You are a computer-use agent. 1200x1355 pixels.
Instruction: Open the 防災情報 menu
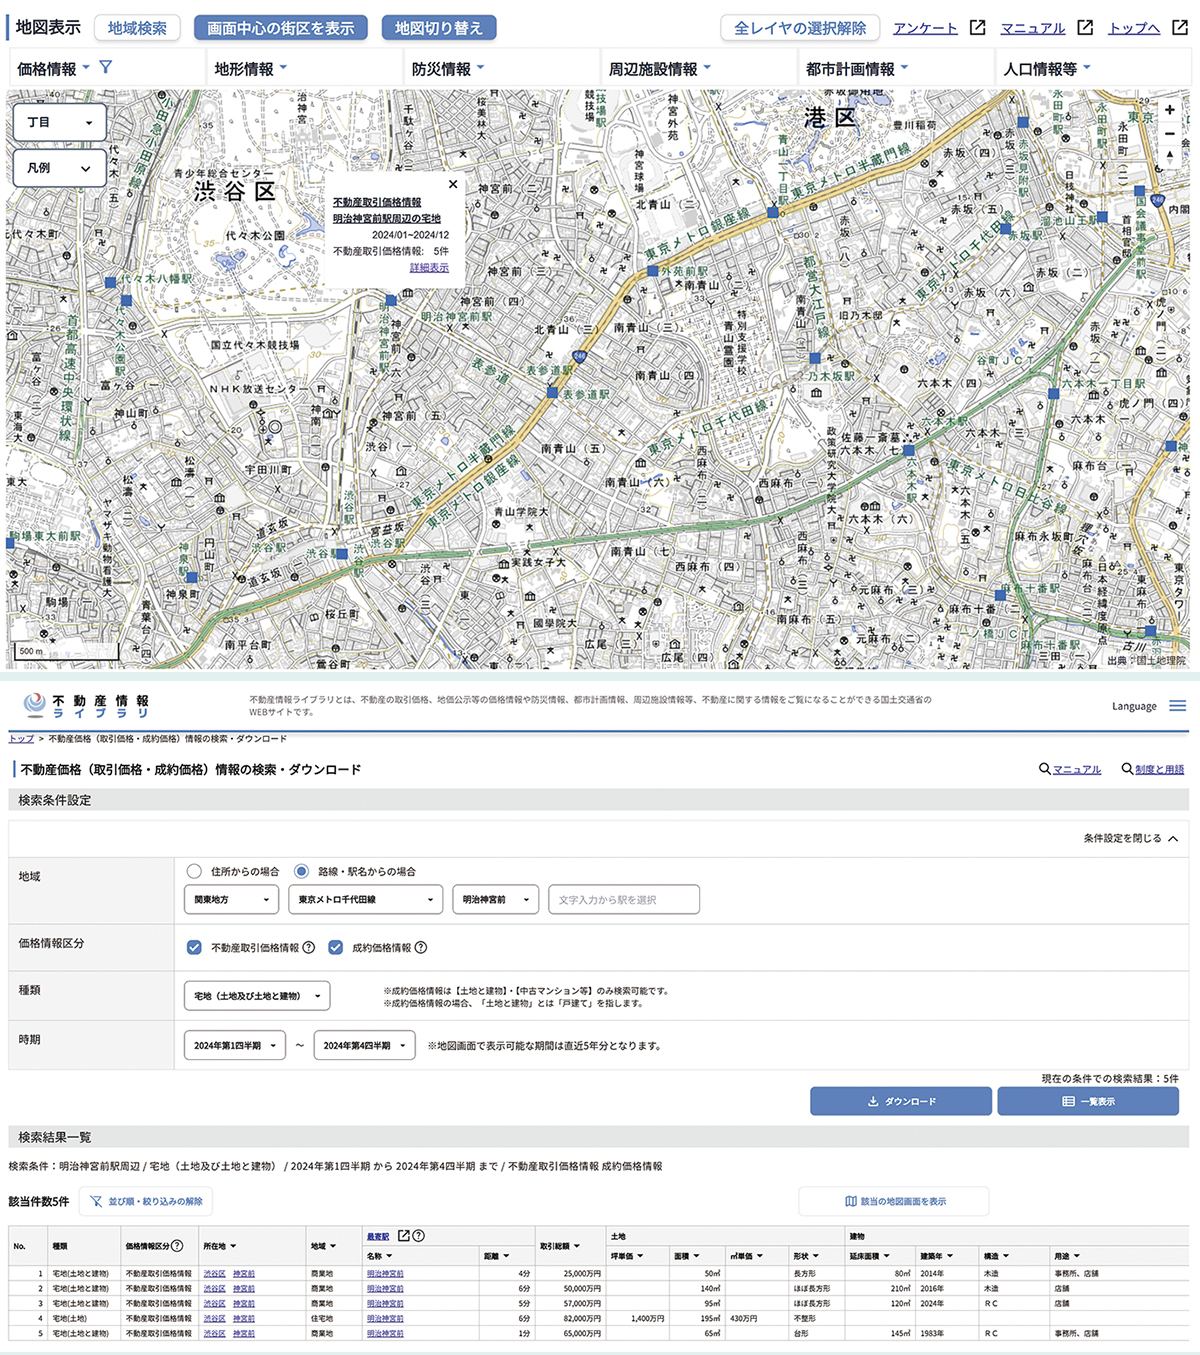(448, 69)
